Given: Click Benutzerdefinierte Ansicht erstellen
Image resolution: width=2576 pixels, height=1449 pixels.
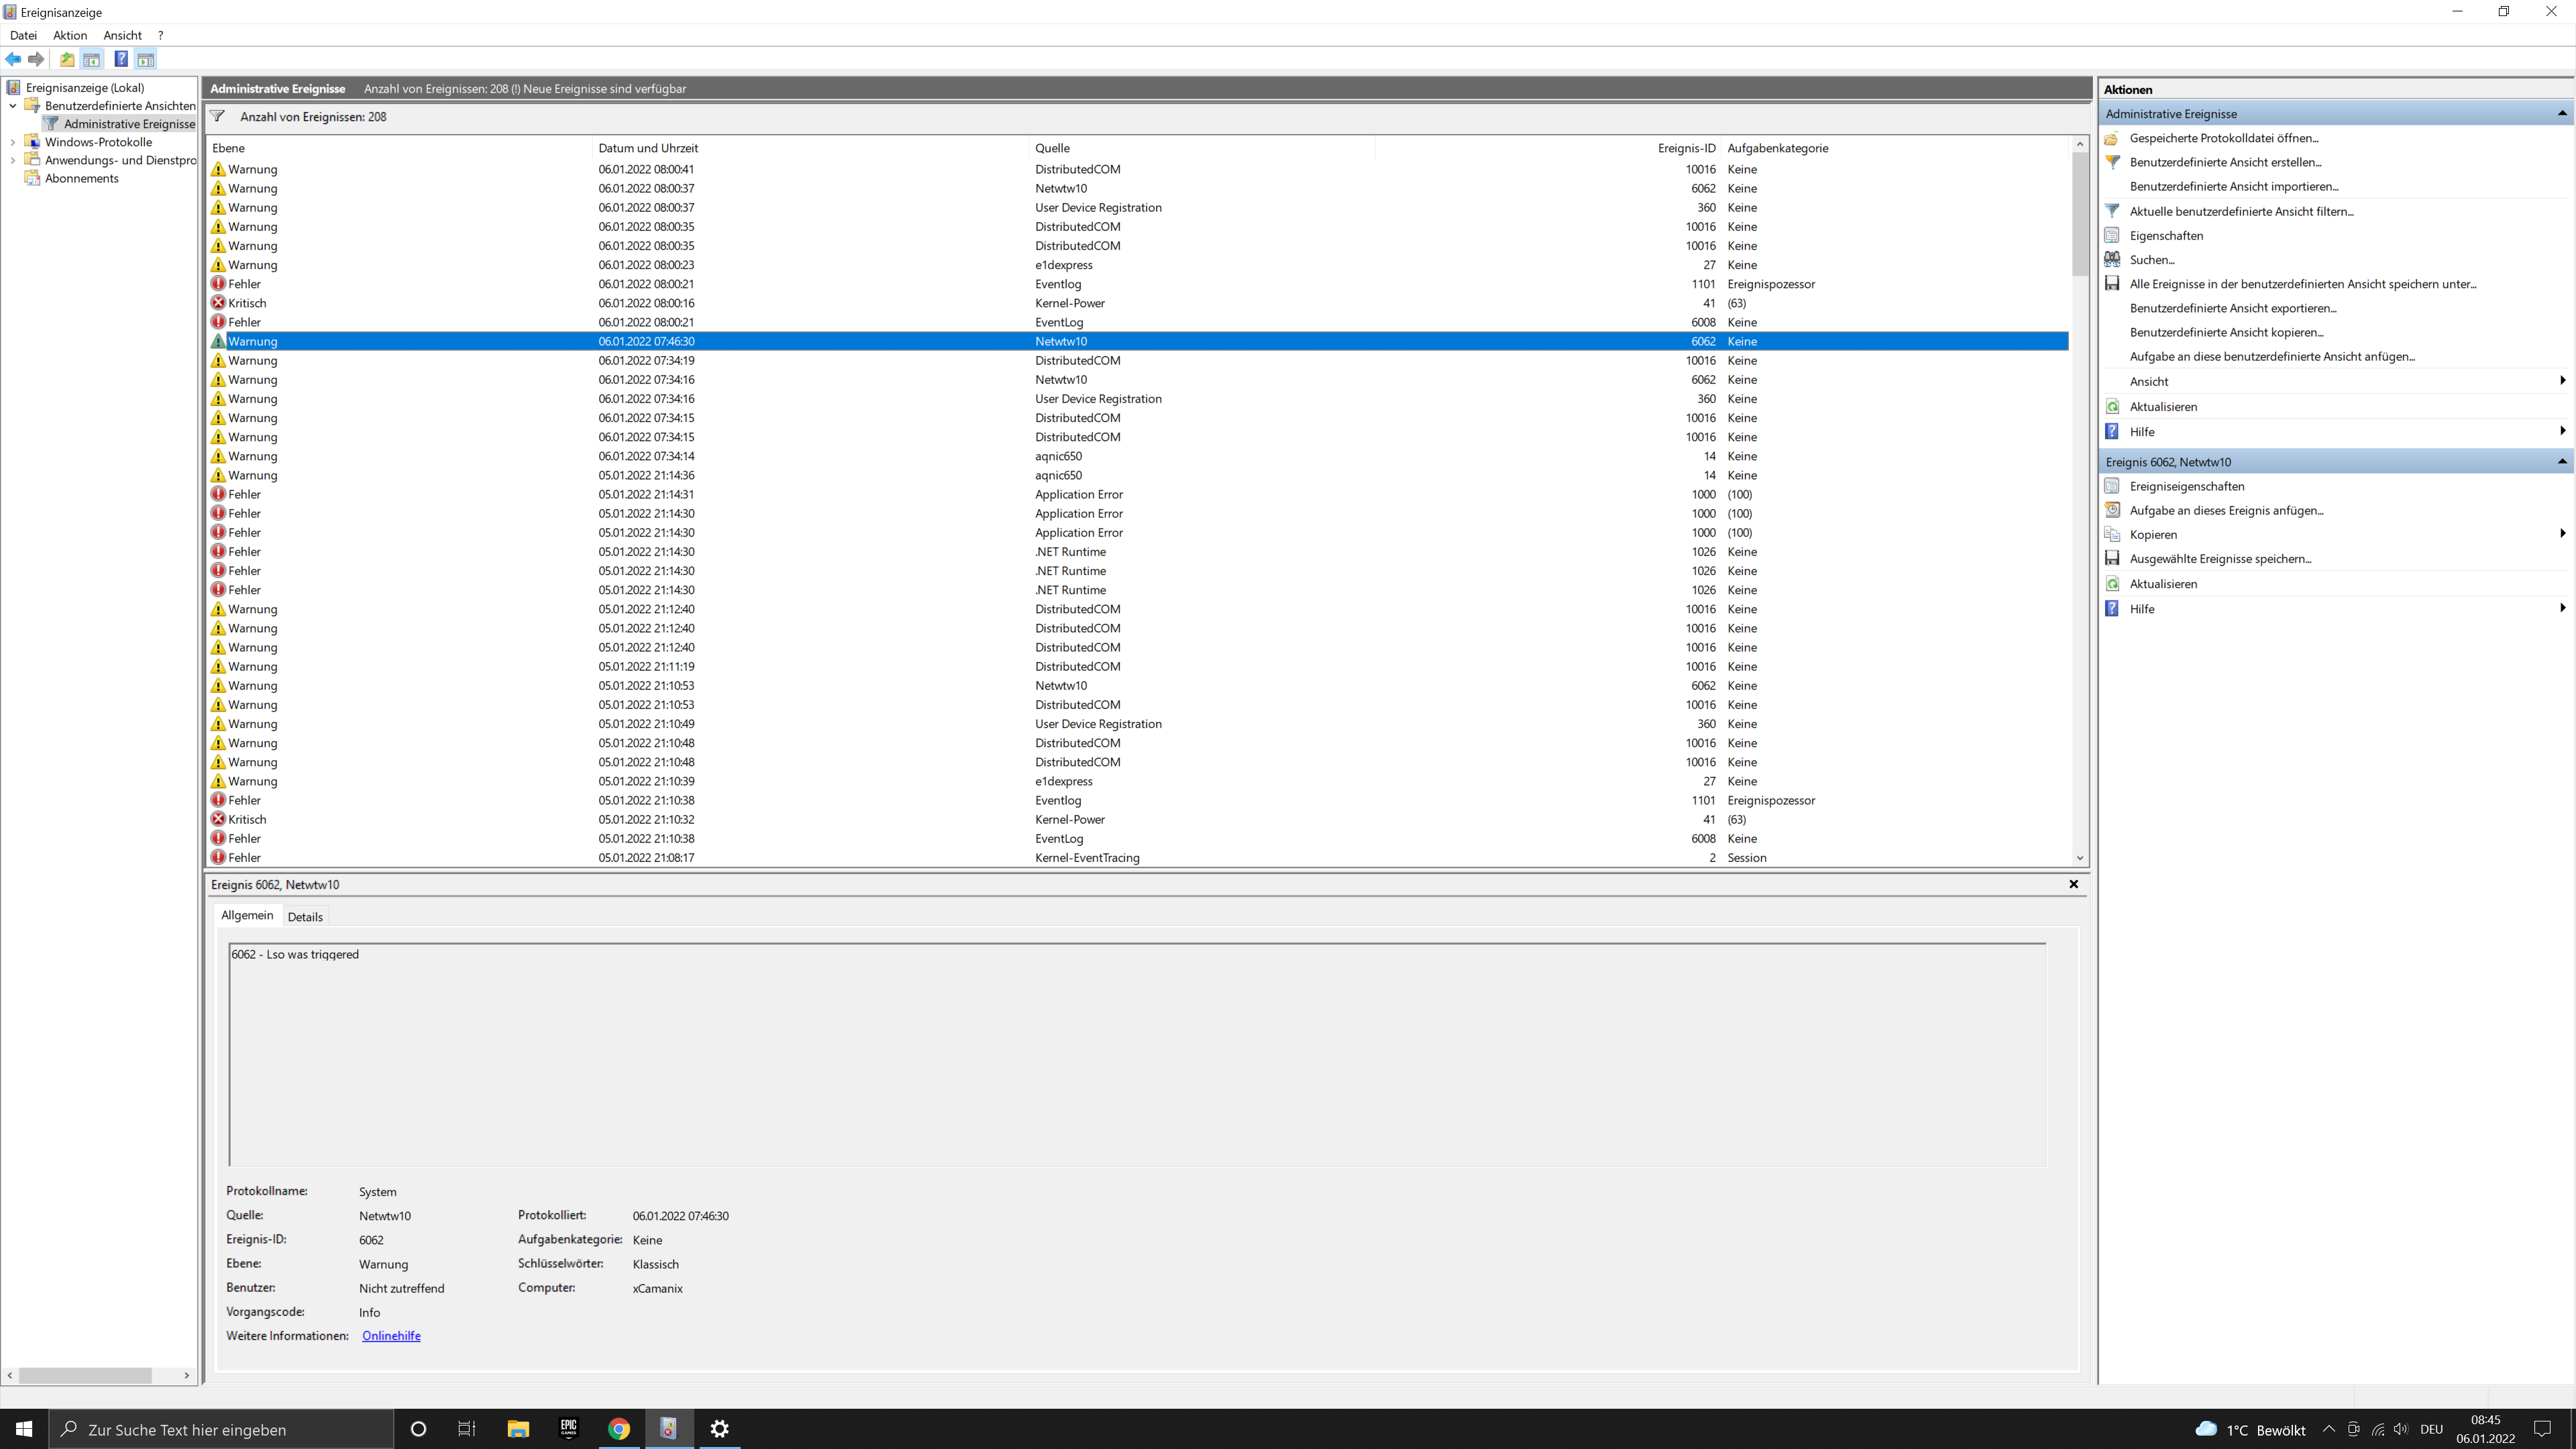Looking at the screenshot, I should [2225, 162].
